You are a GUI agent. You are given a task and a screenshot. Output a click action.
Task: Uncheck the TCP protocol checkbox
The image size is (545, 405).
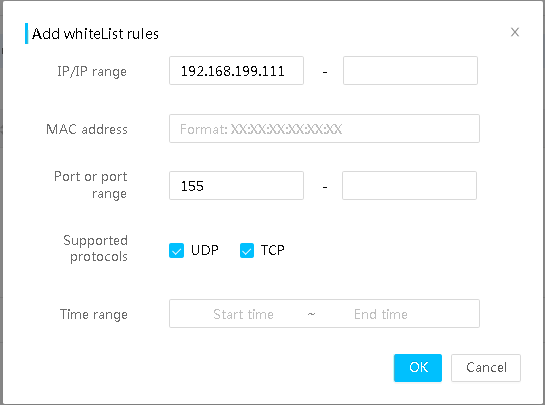247,250
